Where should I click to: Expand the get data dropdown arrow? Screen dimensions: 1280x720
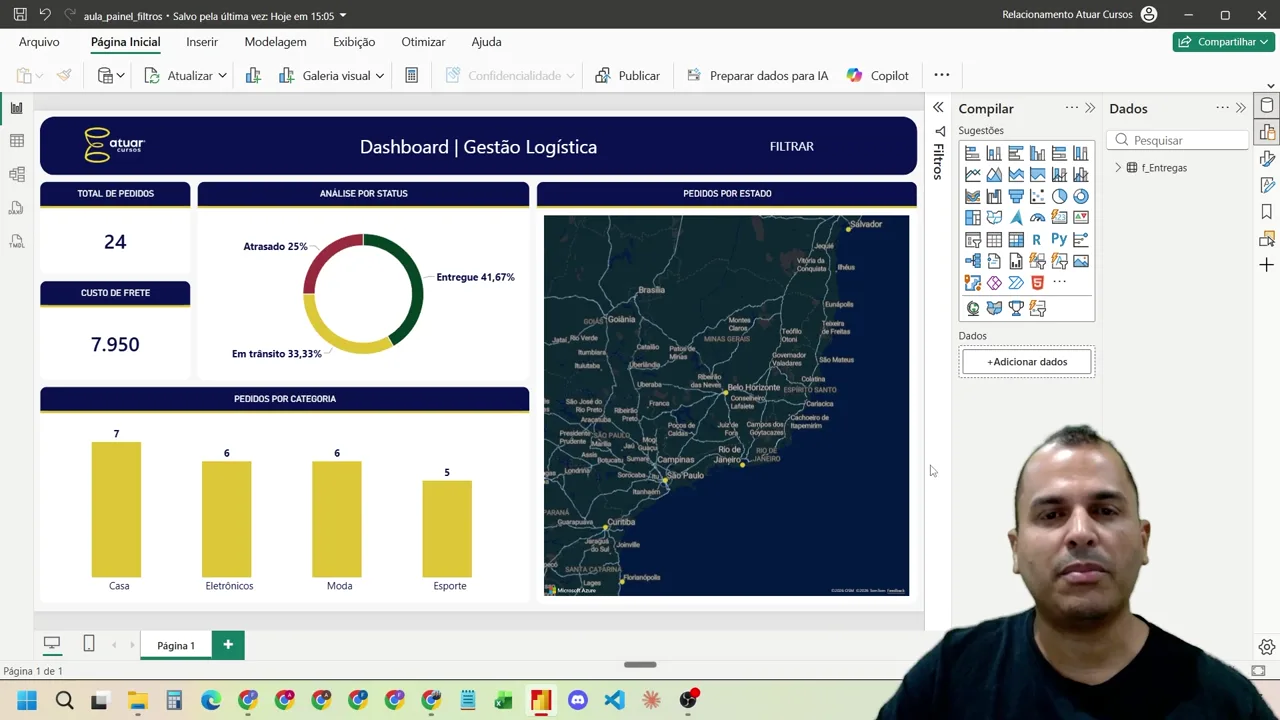coord(120,76)
